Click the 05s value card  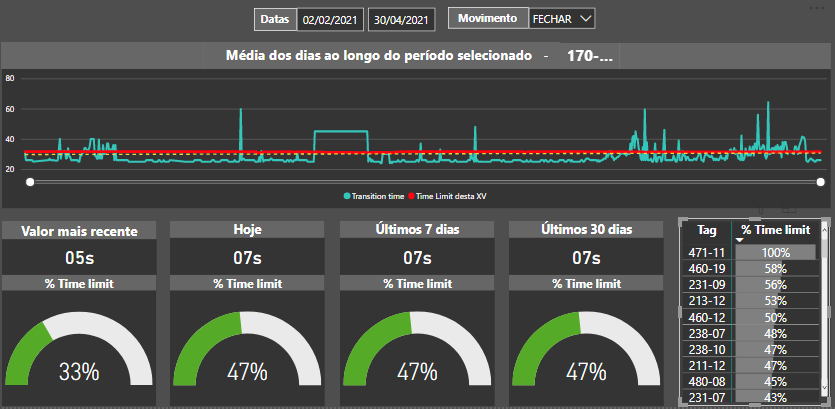pos(79,258)
